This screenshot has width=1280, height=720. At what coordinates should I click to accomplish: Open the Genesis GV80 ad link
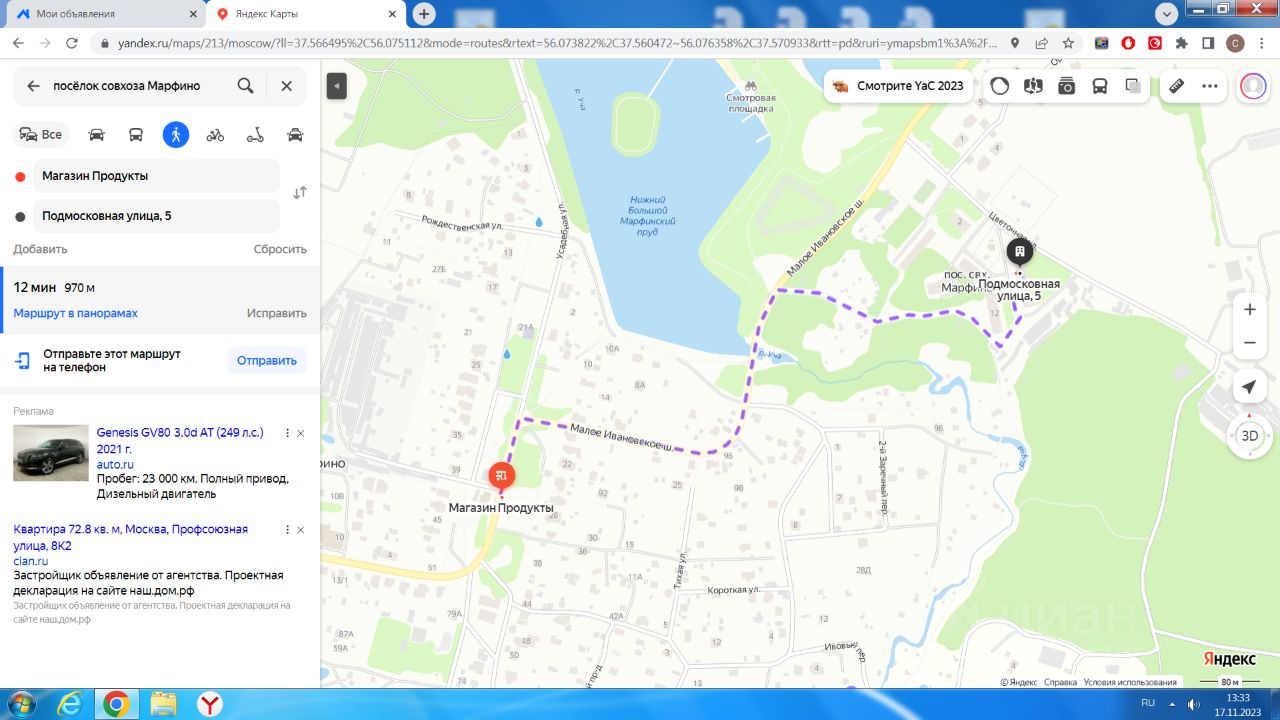(180, 441)
